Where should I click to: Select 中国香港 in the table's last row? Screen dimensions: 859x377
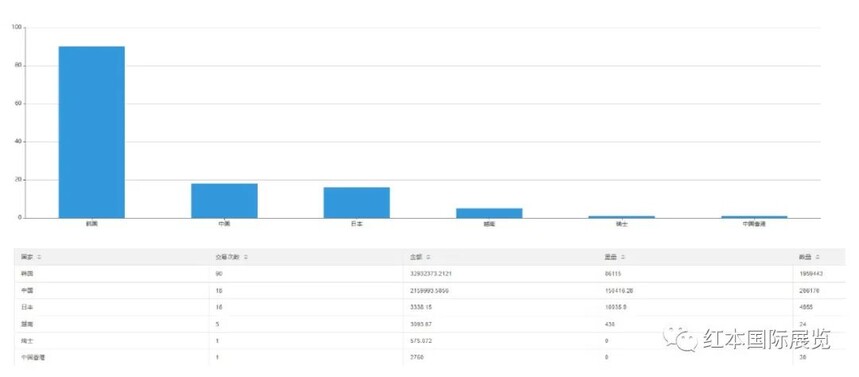[33, 357]
